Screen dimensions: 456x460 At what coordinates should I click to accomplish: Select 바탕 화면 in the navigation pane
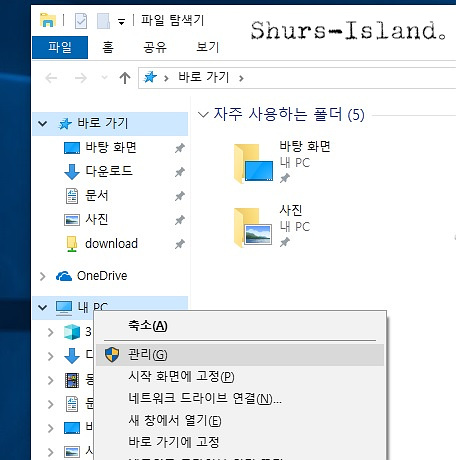tap(111, 147)
